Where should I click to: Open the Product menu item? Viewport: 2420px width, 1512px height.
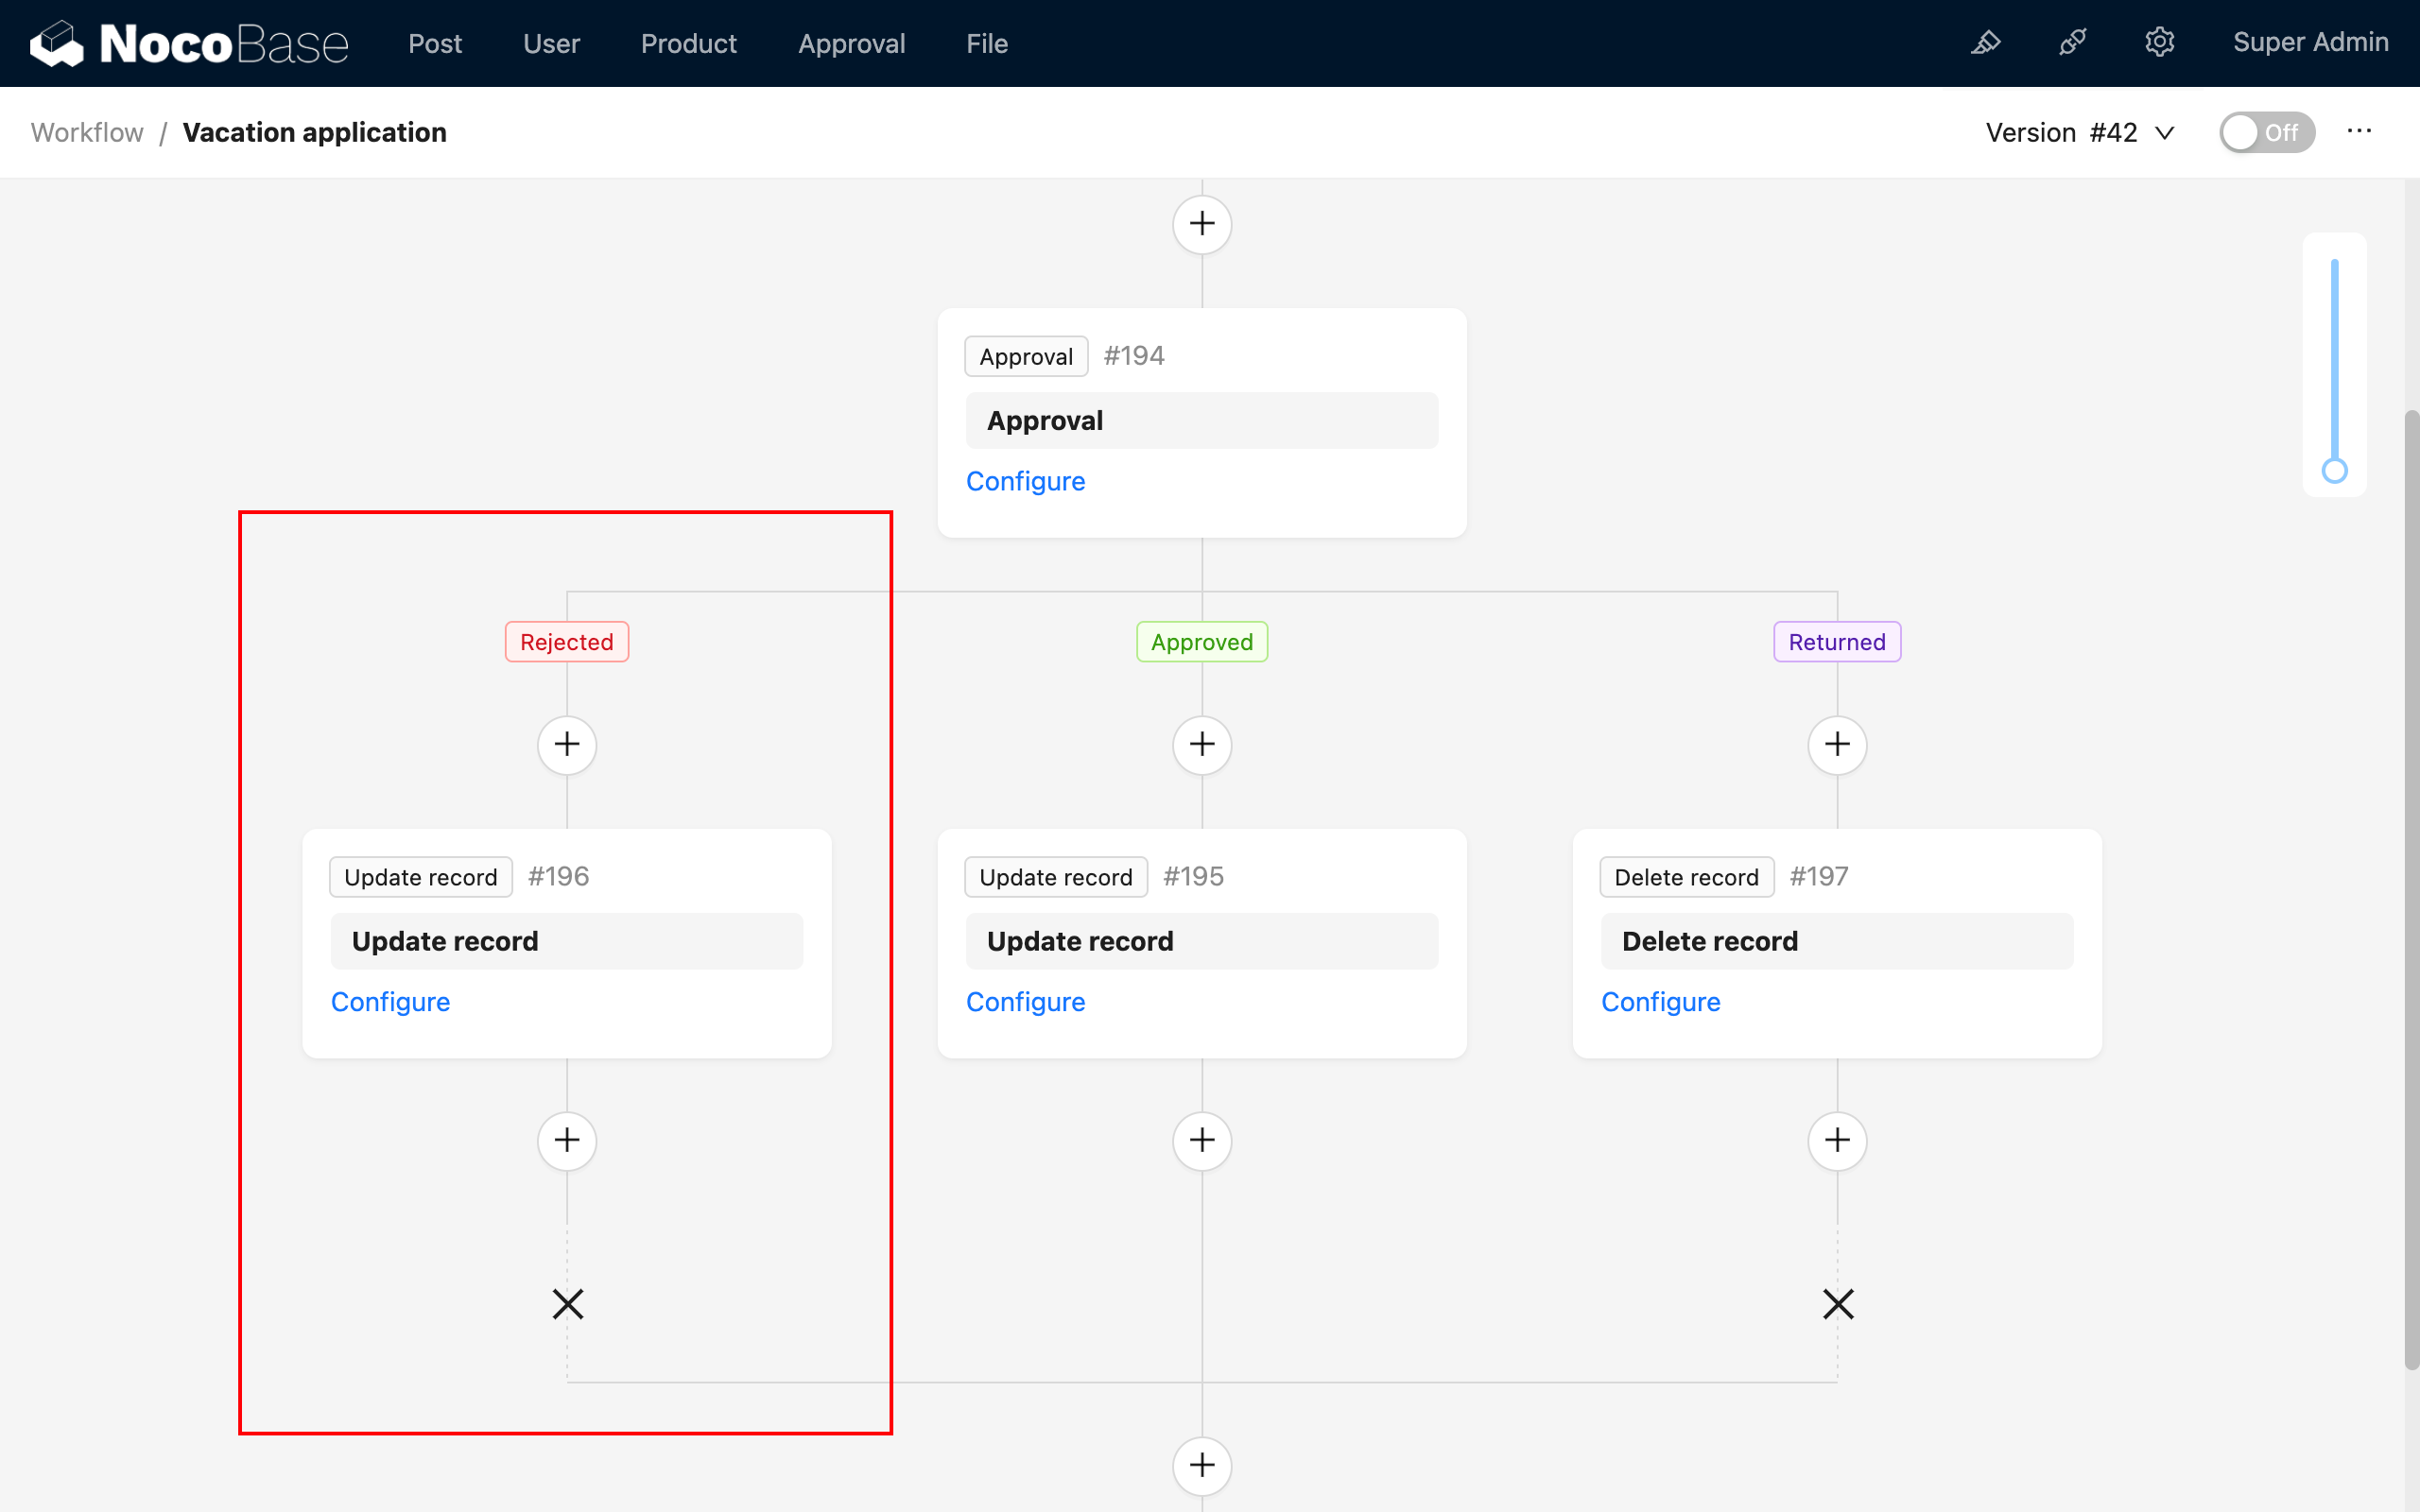(688, 43)
